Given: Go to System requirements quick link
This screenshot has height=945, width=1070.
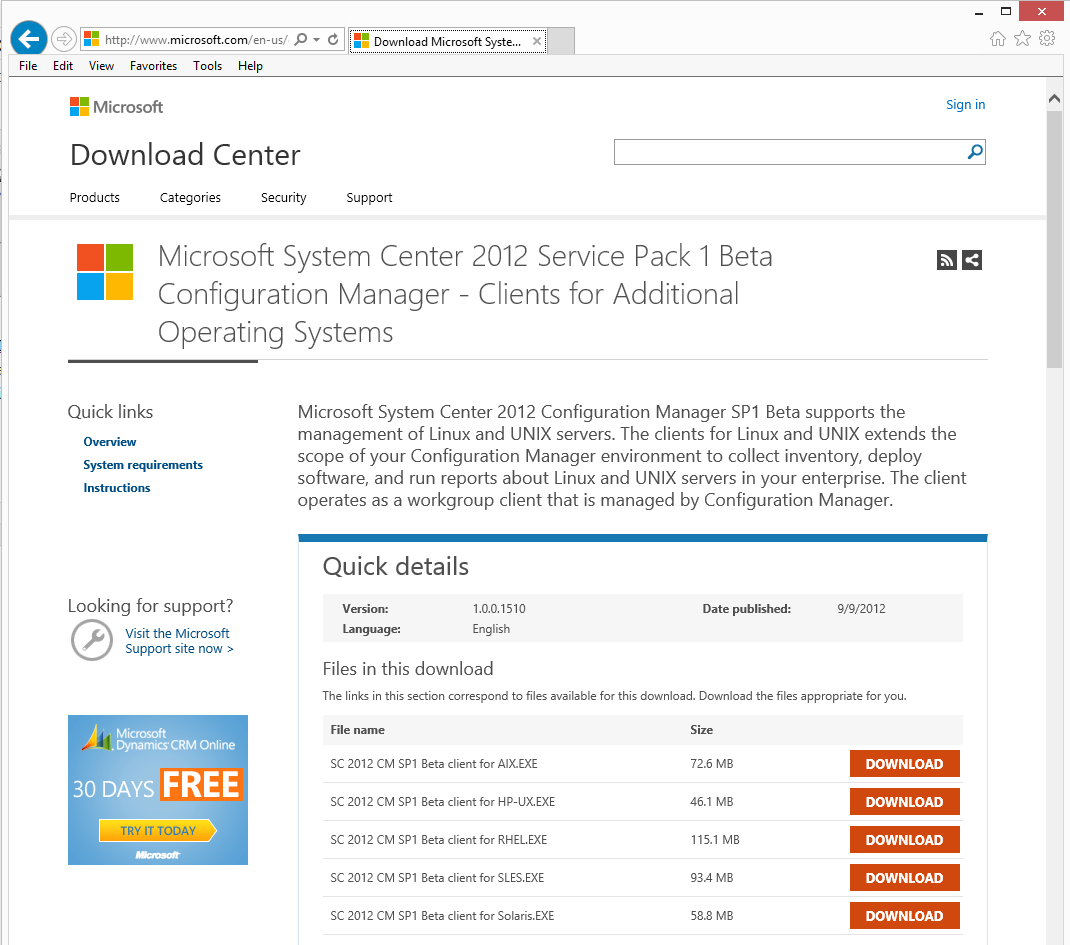Looking at the screenshot, I should pos(143,465).
